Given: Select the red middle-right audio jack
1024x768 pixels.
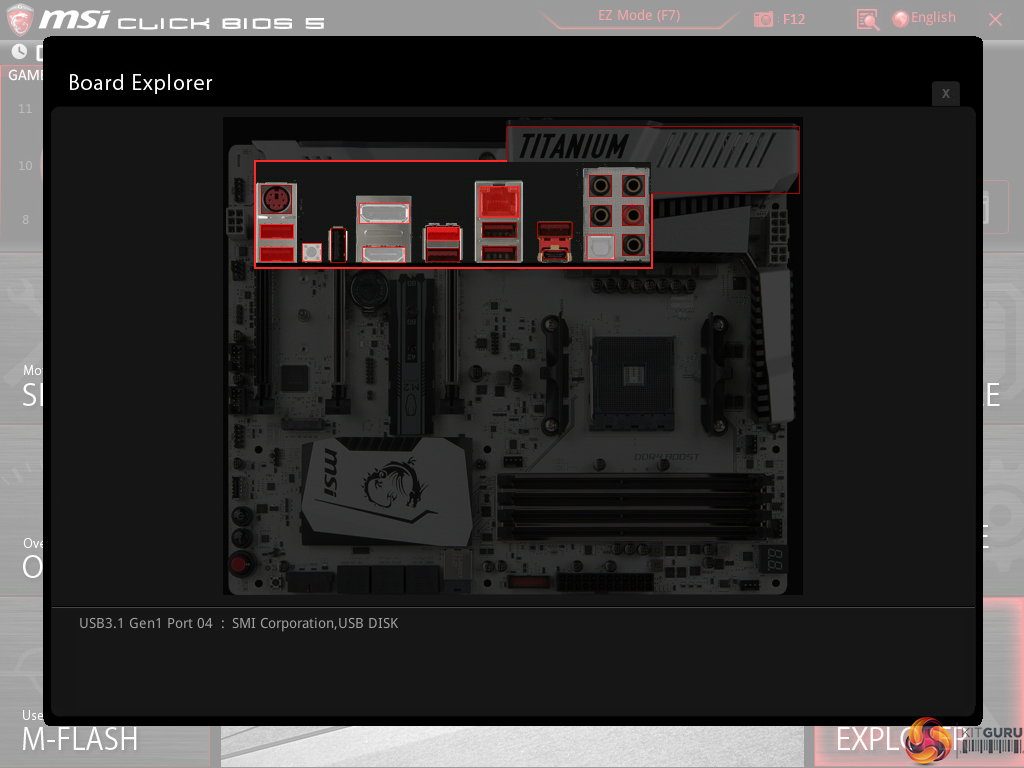Looking at the screenshot, I should coord(633,215).
